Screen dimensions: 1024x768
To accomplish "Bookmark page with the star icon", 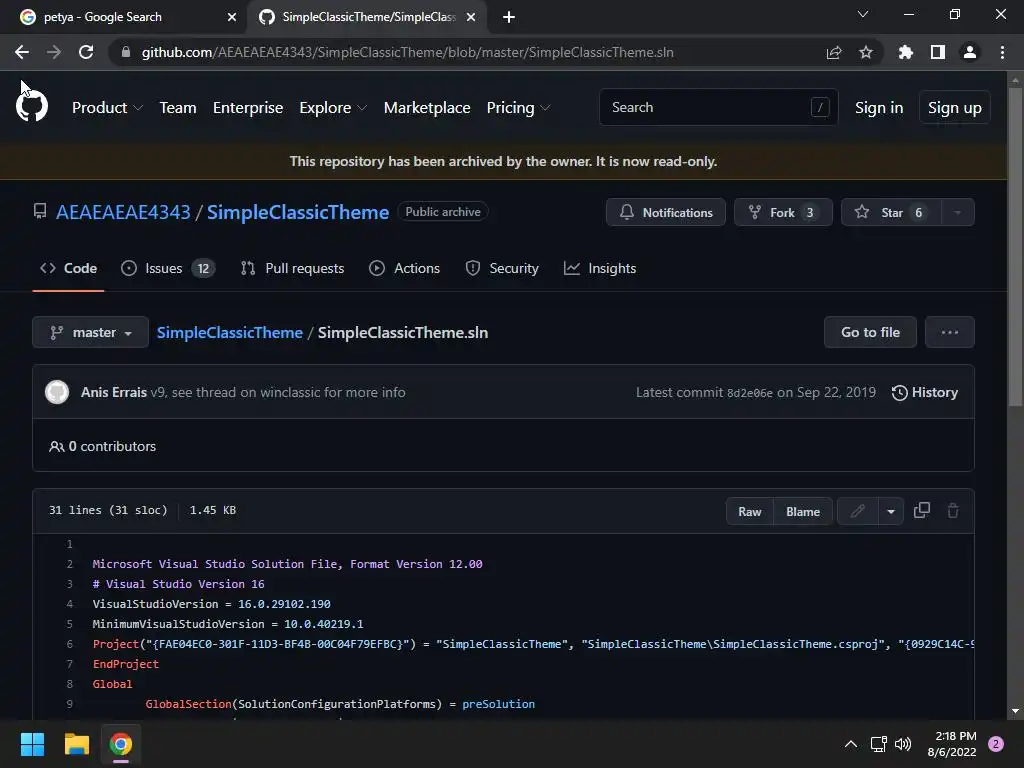I will coord(866,52).
